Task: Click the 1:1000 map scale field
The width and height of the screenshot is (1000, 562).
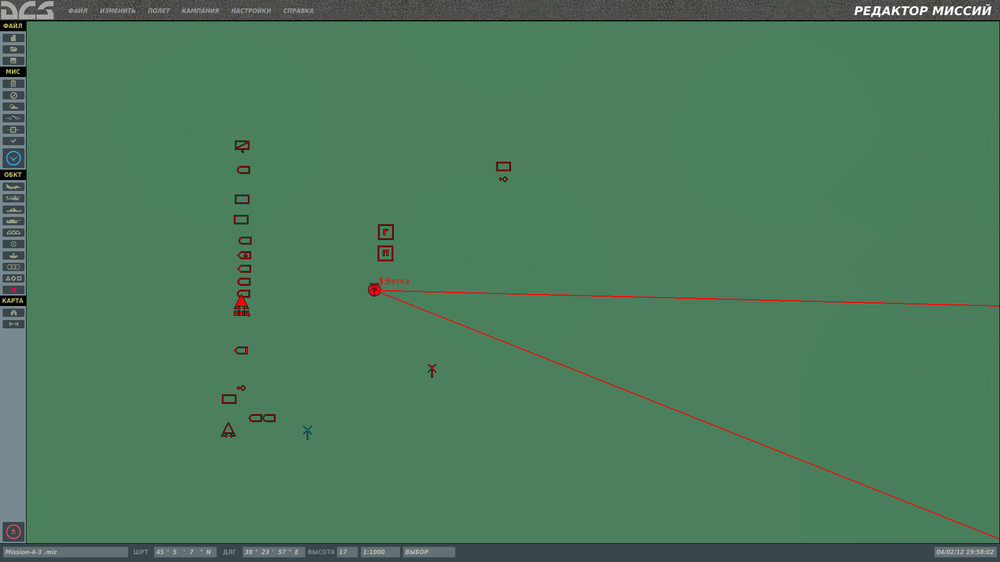Action: pos(380,552)
